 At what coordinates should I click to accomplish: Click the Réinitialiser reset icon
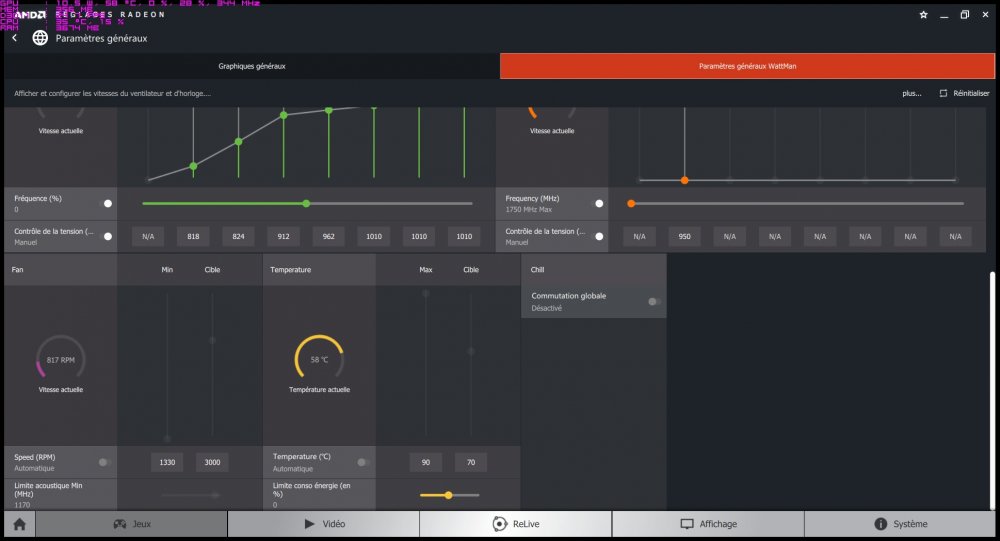pos(943,93)
